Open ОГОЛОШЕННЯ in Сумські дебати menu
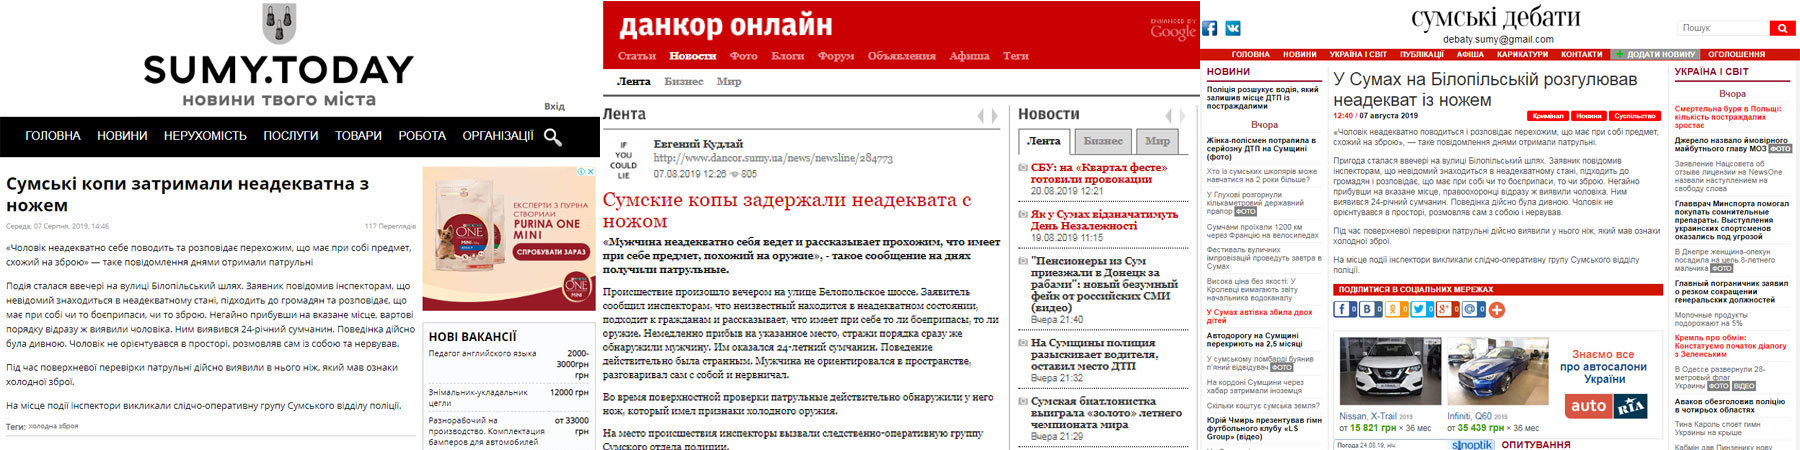This screenshot has height=450, width=1800. coord(1736,55)
